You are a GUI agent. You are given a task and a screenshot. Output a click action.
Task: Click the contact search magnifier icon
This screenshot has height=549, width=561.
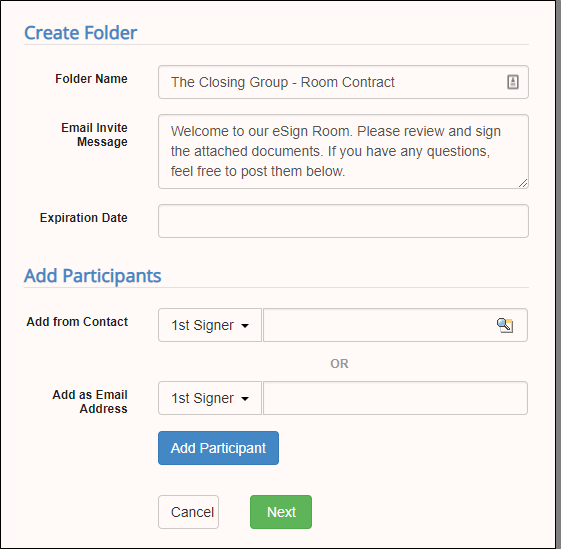505,325
